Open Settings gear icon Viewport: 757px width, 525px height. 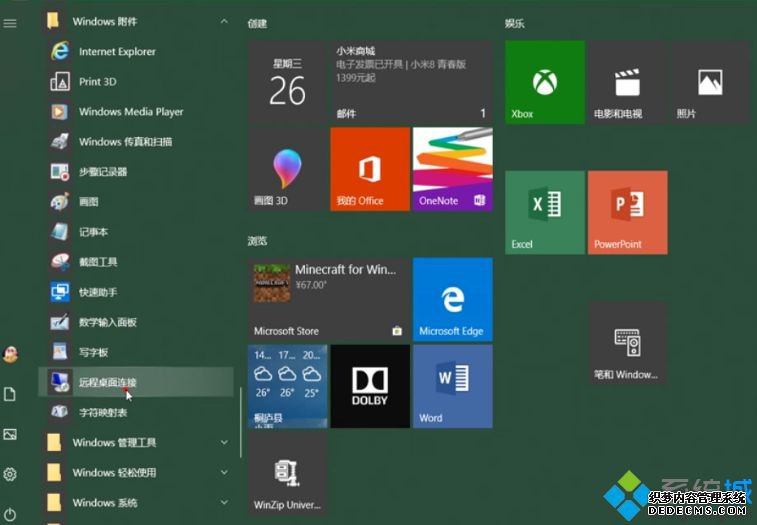pyautogui.click(x=10, y=474)
